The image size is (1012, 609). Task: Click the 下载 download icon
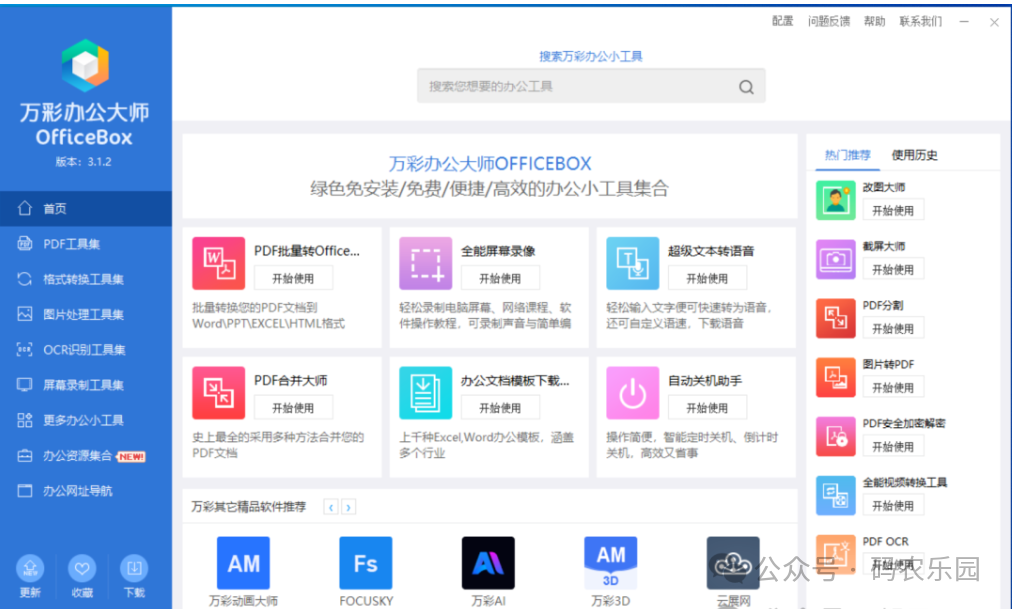tap(134, 568)
